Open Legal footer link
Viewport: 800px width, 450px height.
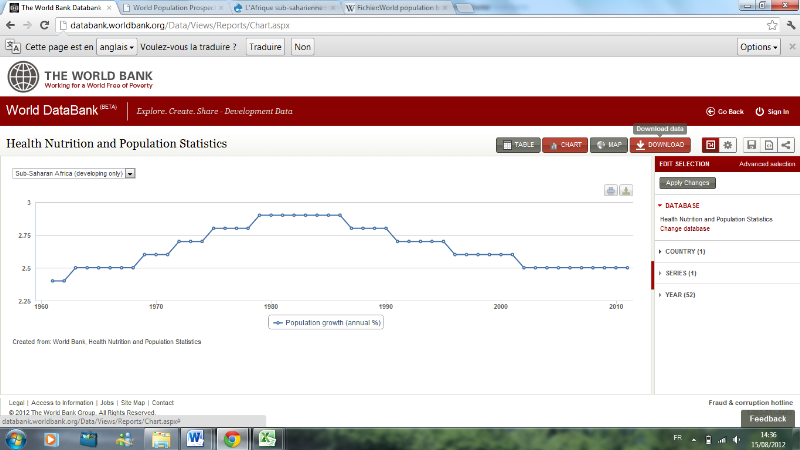[16, 403]
